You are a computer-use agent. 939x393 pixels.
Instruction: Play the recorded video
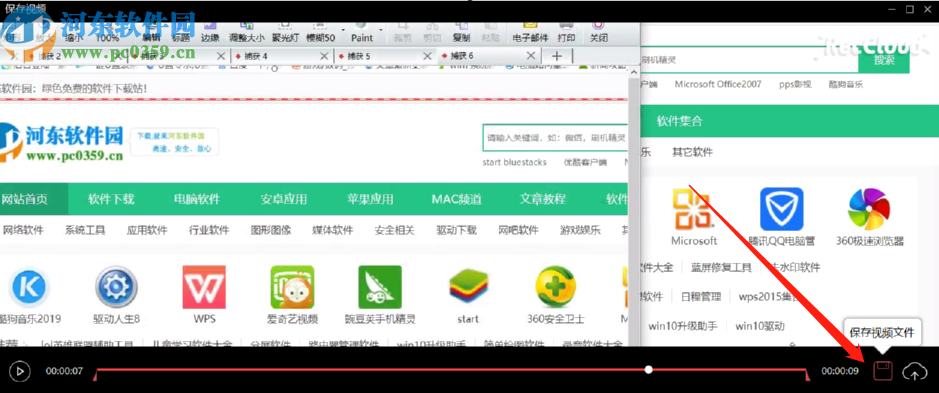coord(20,371)
